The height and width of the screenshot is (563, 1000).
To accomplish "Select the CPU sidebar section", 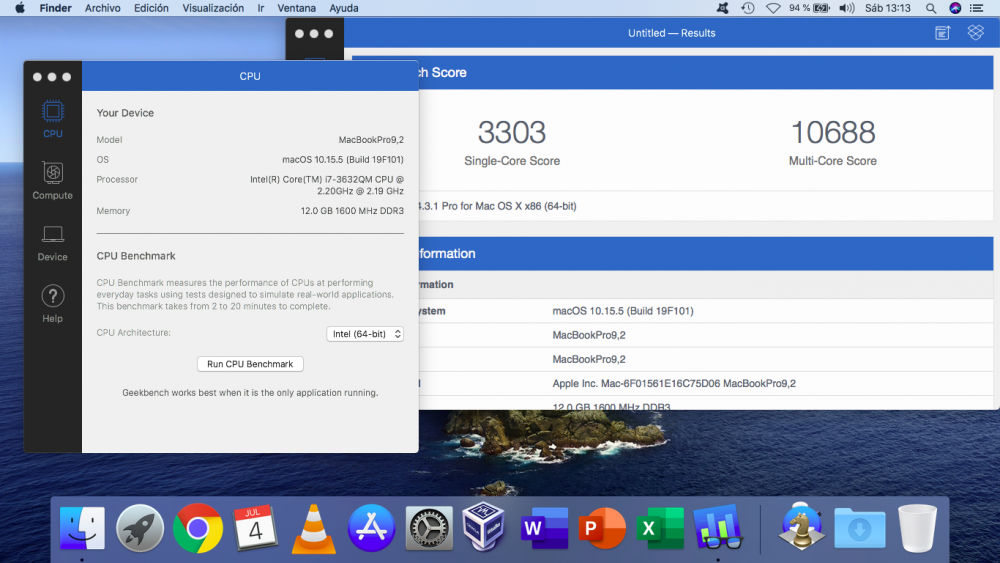I will (52, 119).
